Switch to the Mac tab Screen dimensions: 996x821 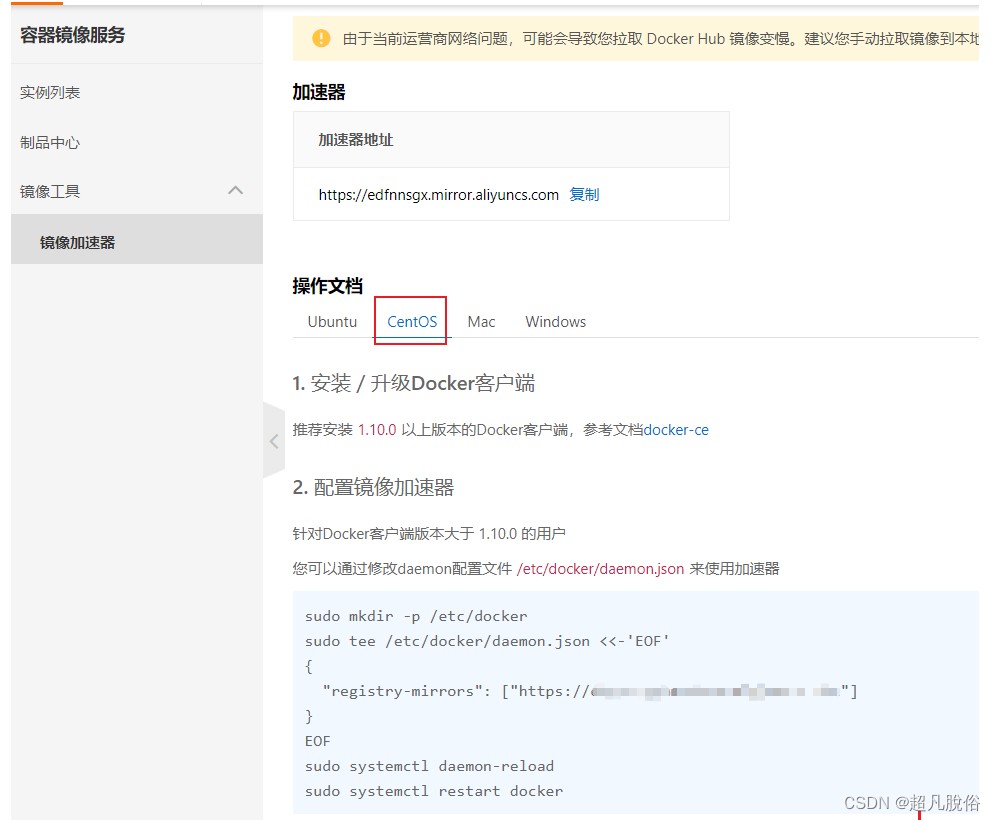point(481,322)
